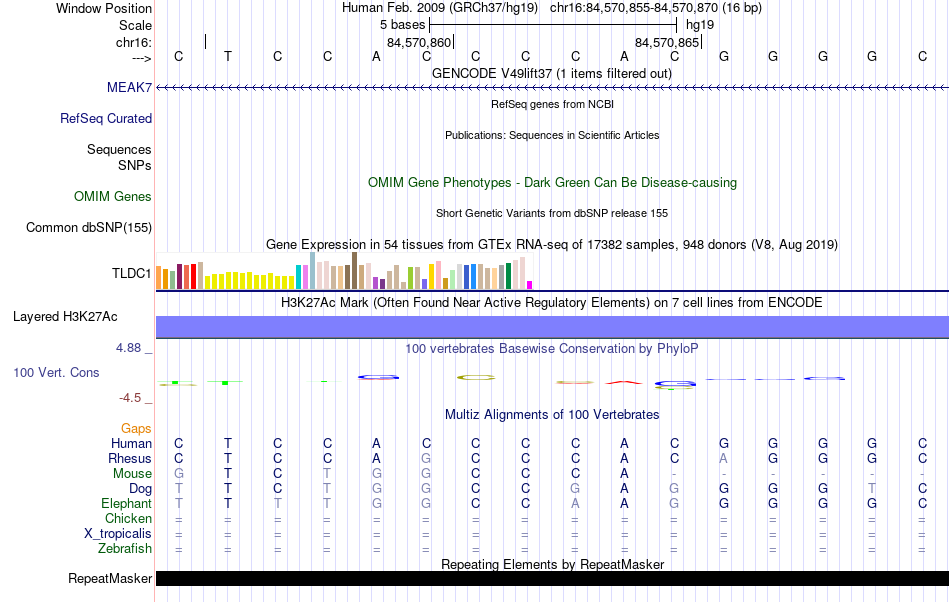Click the SNPs track label
The width and height of the screenshot is (950, 602).
point(135,165)
